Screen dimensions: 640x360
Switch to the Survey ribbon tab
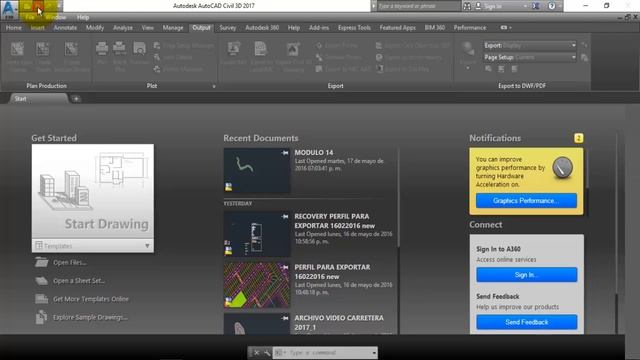227,28
